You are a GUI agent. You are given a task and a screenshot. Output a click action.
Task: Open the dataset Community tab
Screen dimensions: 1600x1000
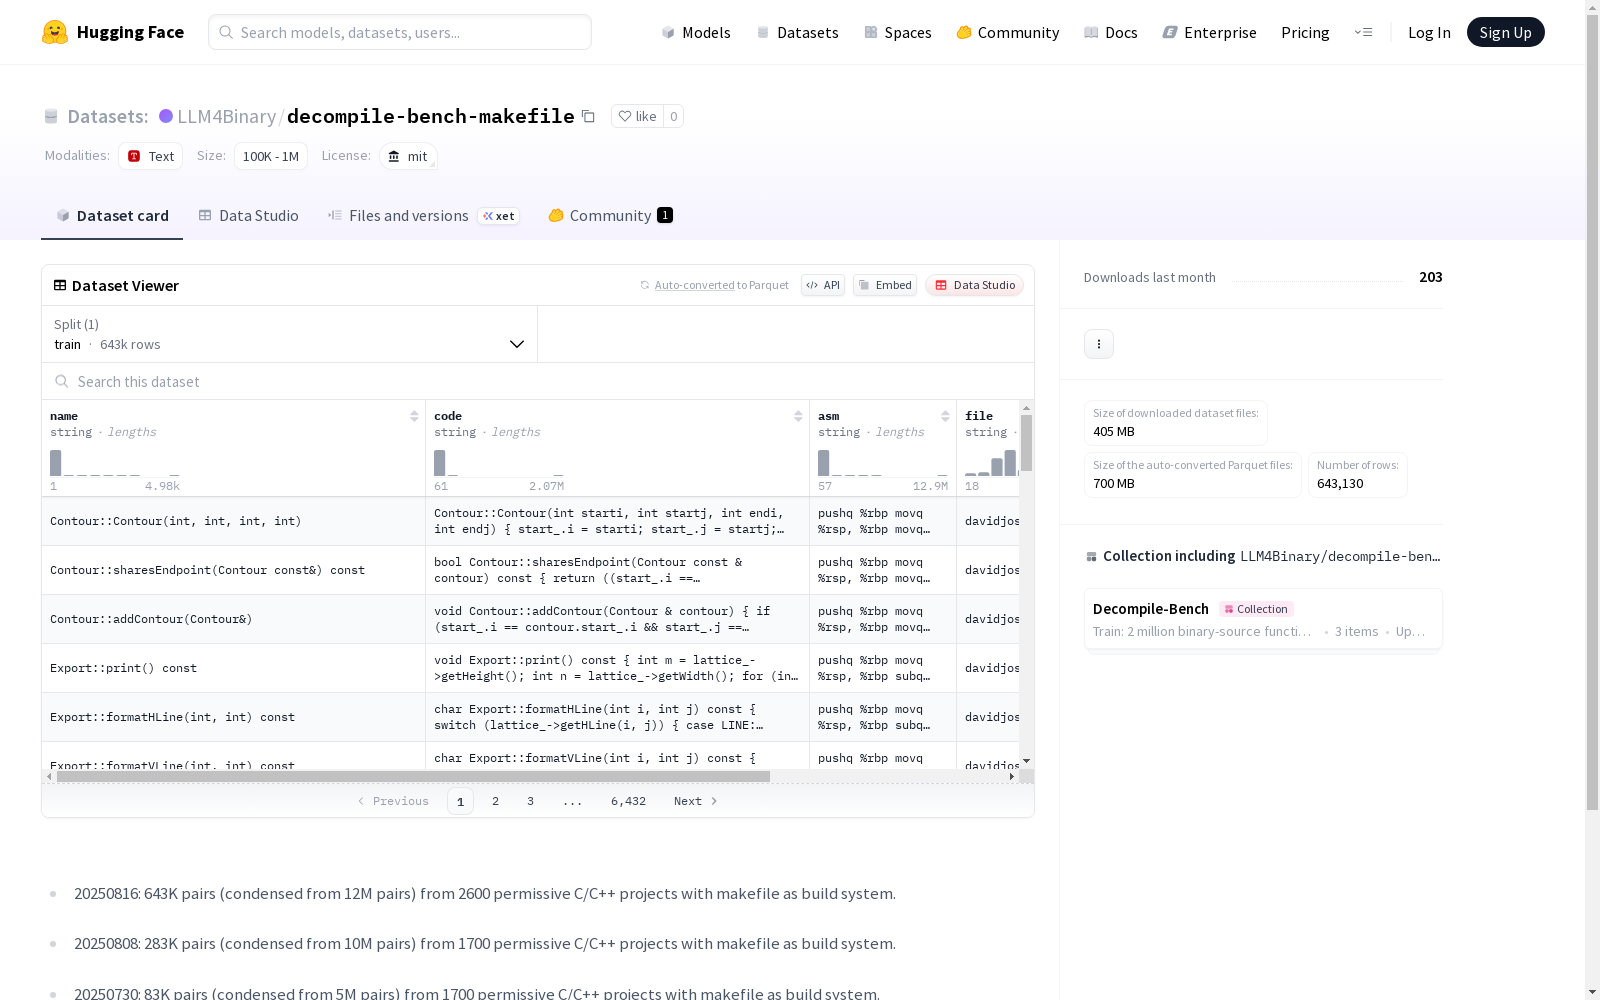click(610, 216)
